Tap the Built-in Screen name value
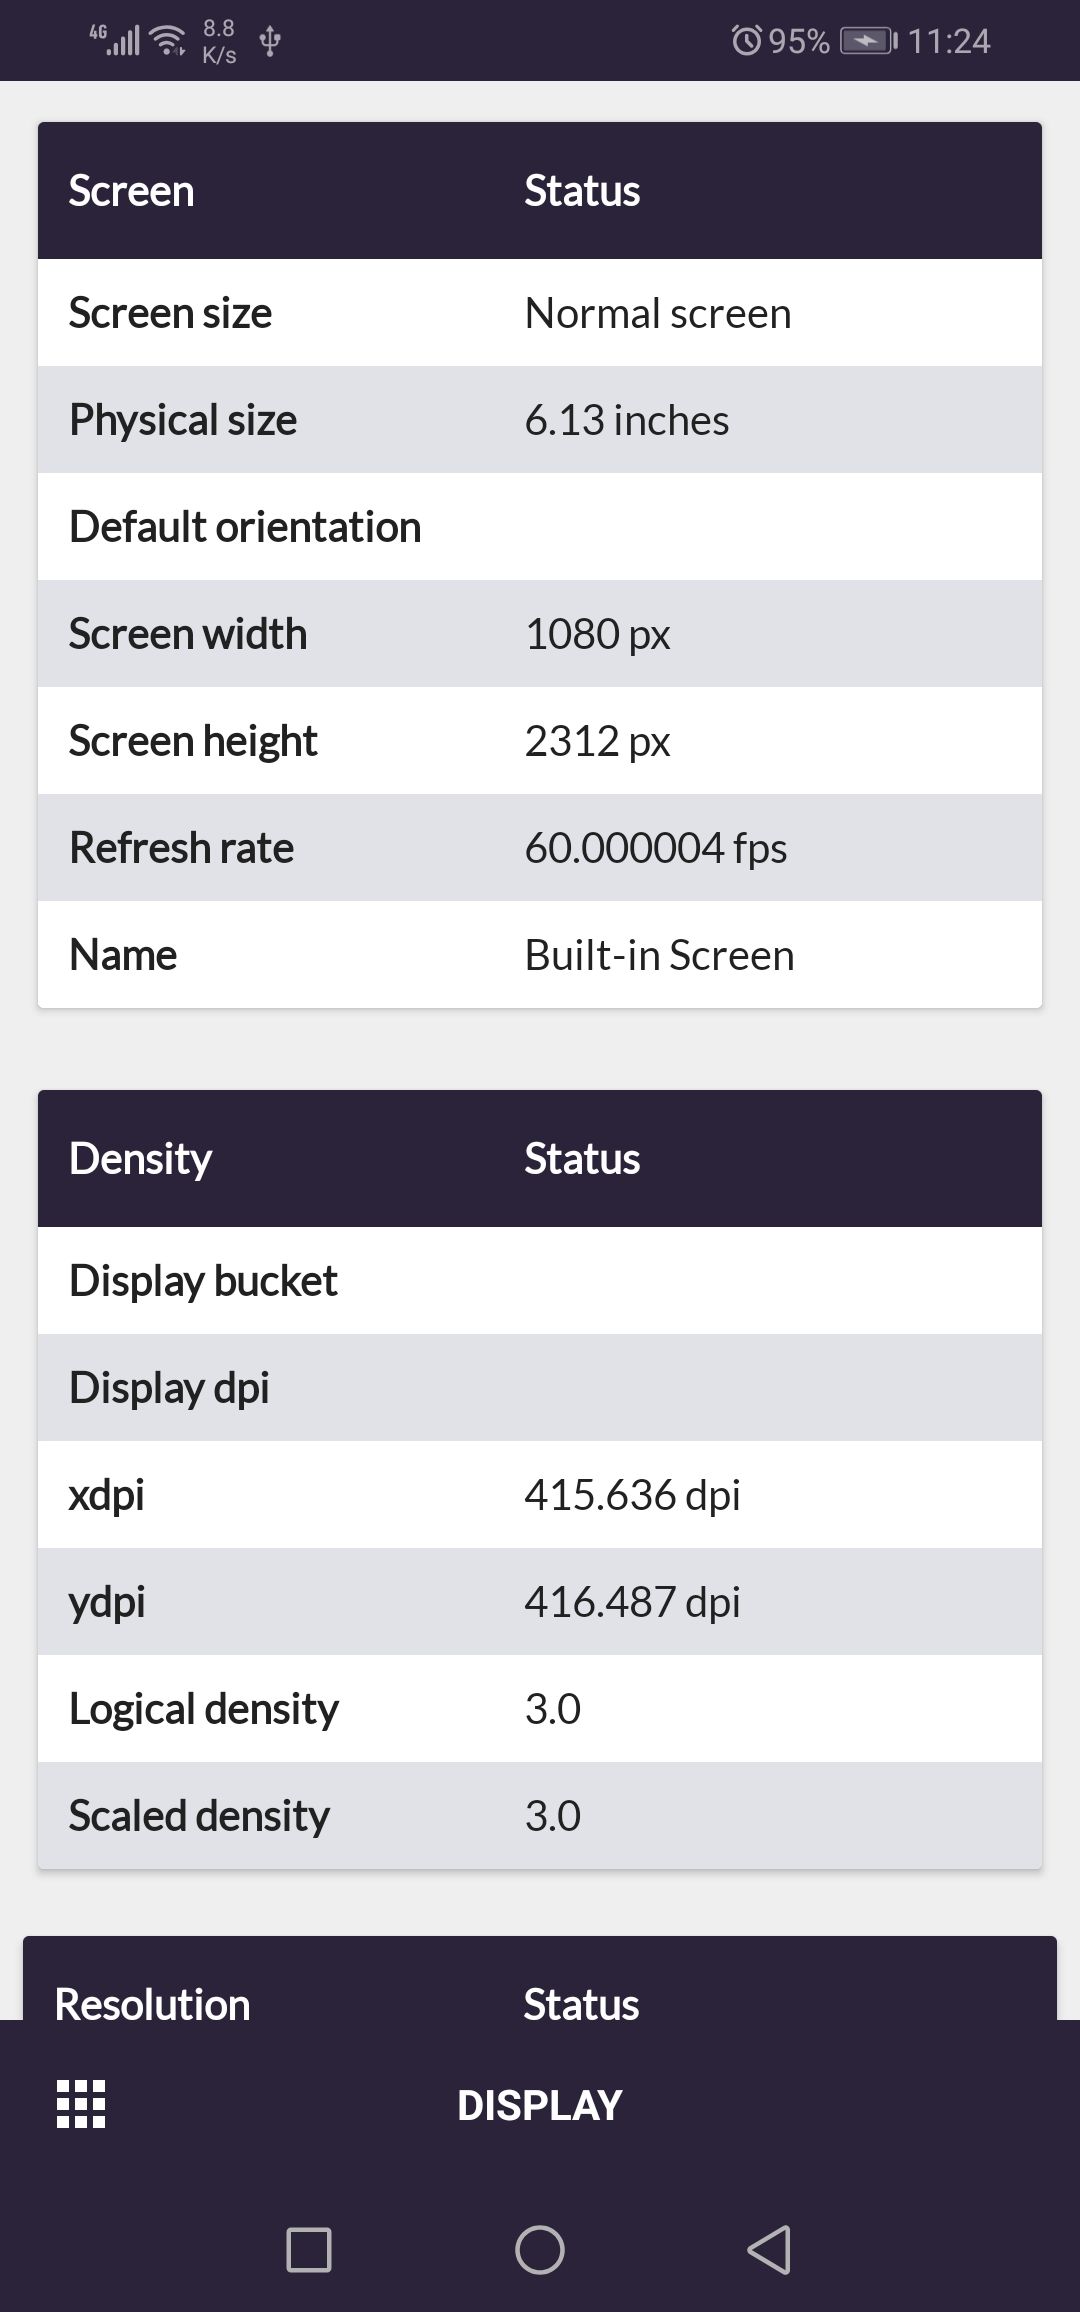Image resolution: width=1080 pixels, height=2312 pixels. (659, 955)
